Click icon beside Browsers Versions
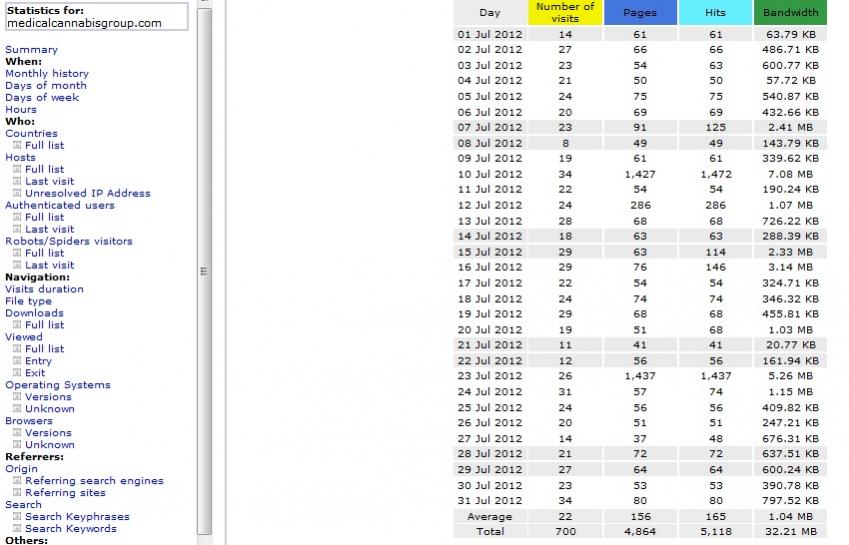Image resolution: width=849 pixels, height=545 pixels. [17, 432]
